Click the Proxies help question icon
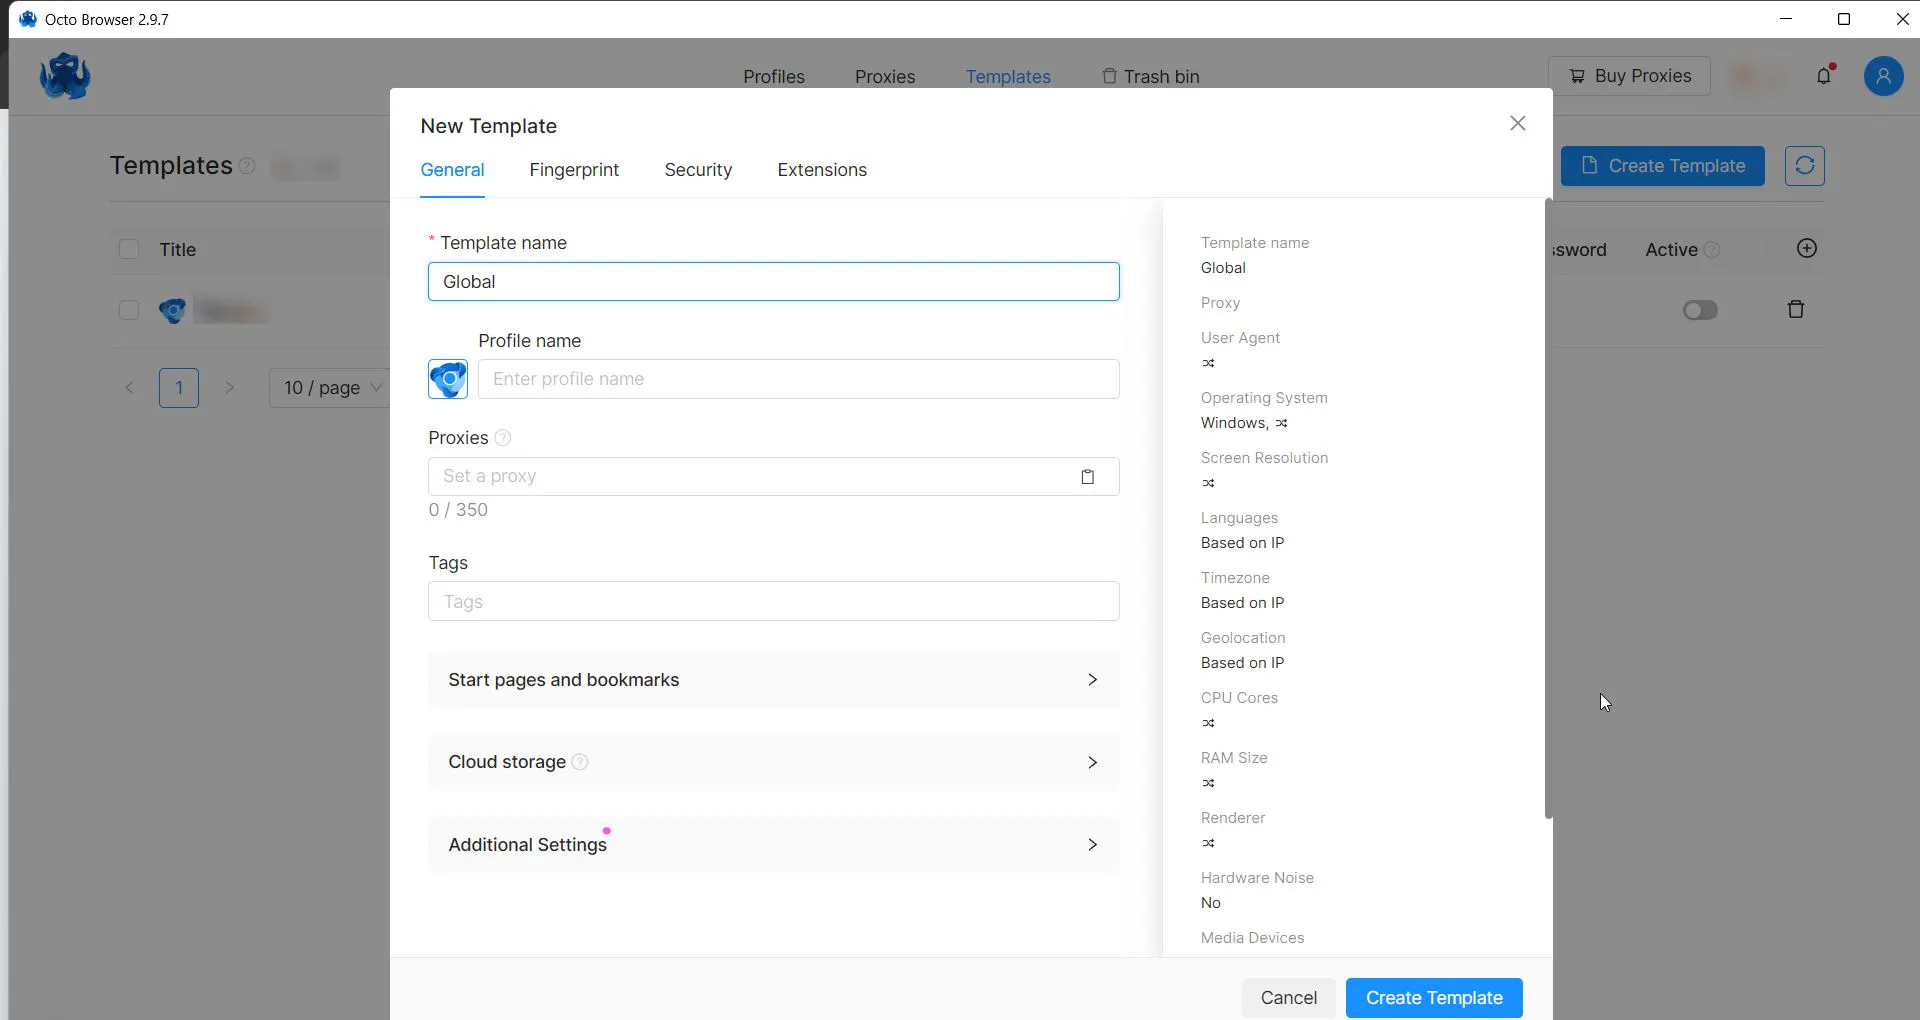This screenshot has height=1020, width=1920. [x=503, y=438]
